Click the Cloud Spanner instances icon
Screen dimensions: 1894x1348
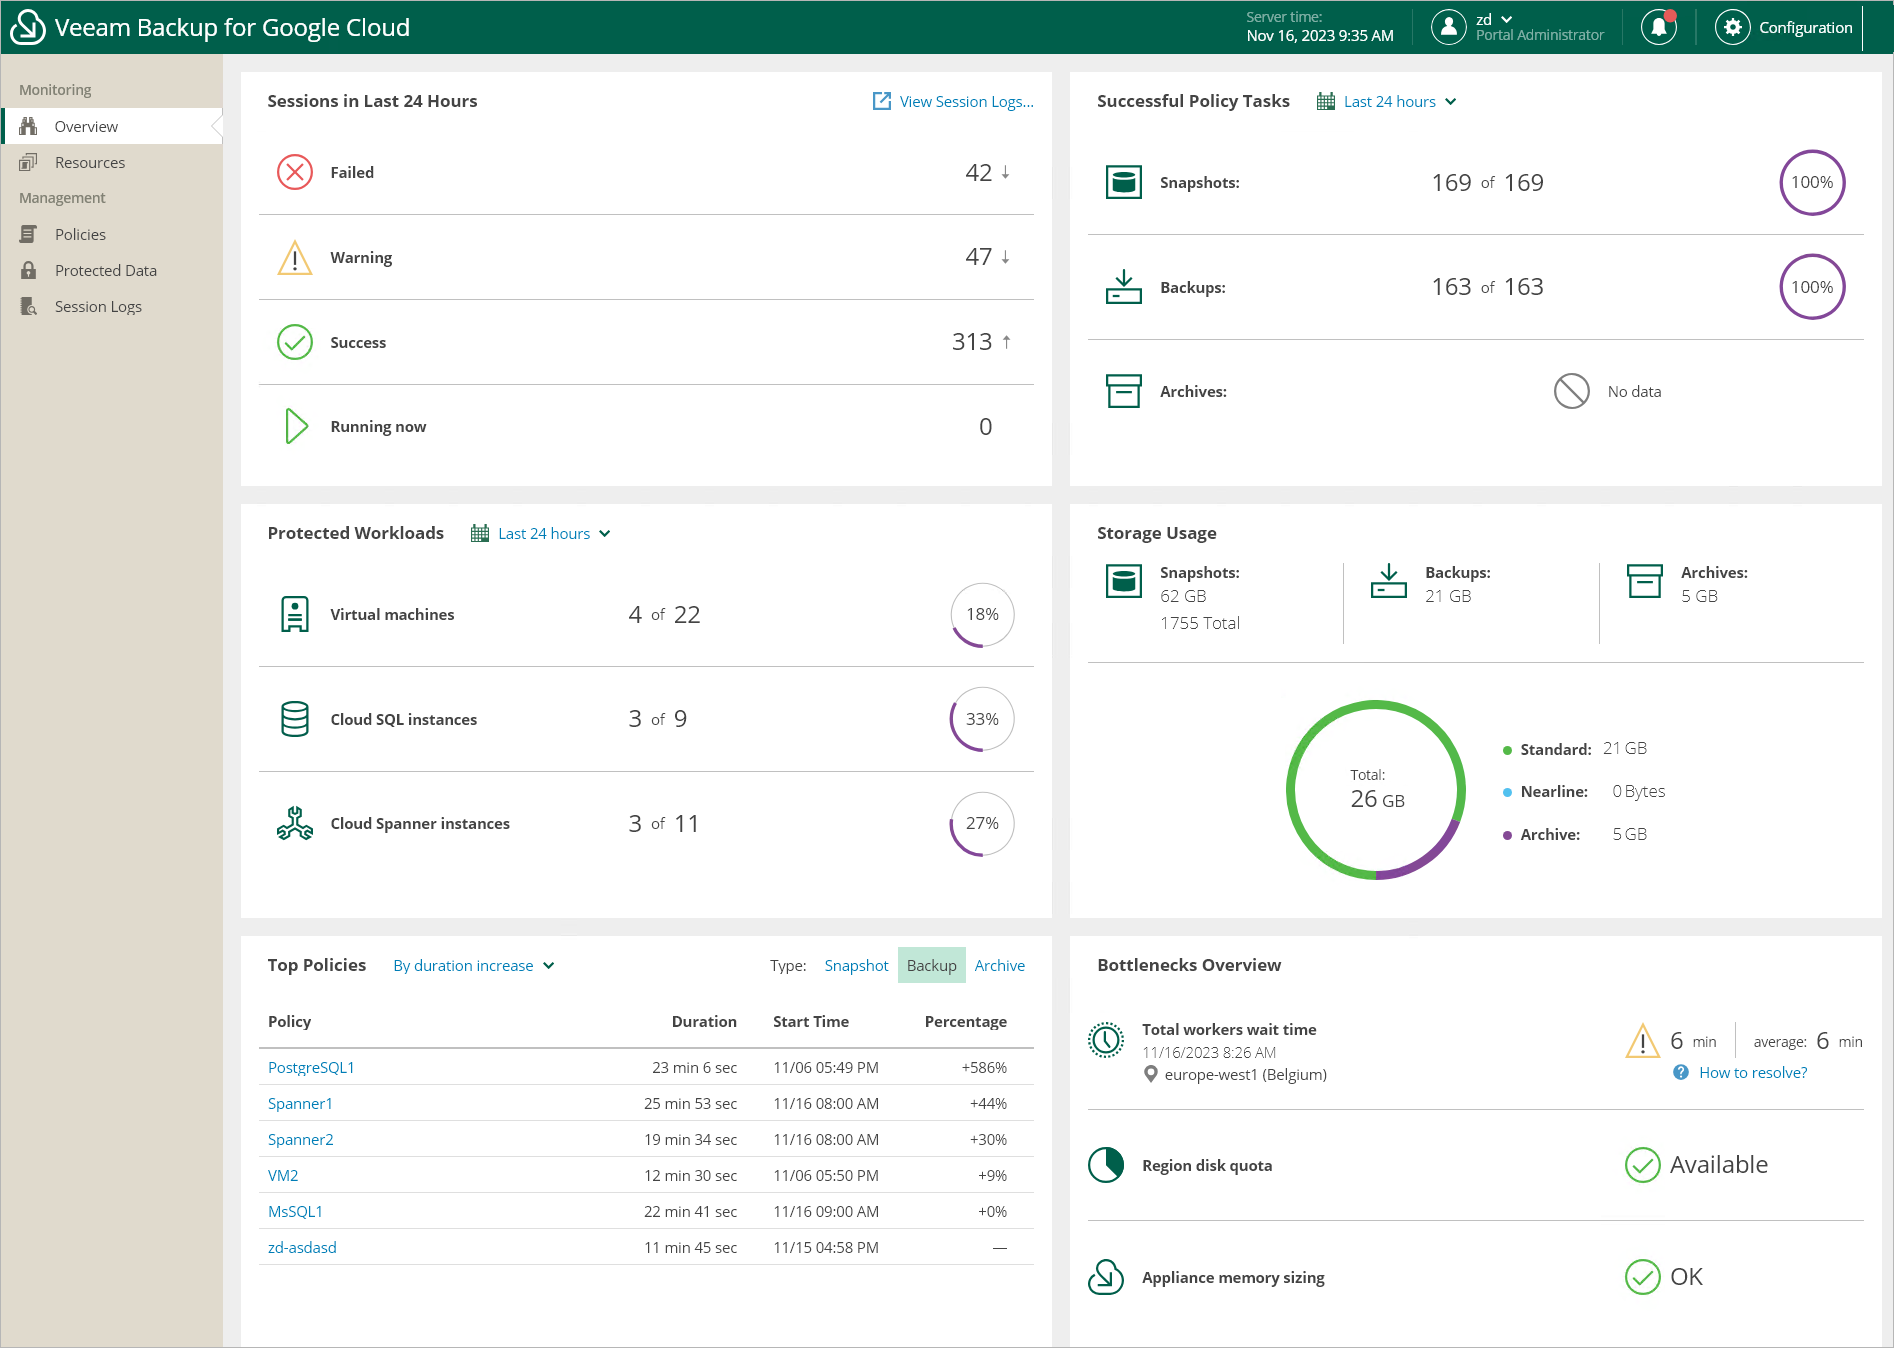click(294, 824)
